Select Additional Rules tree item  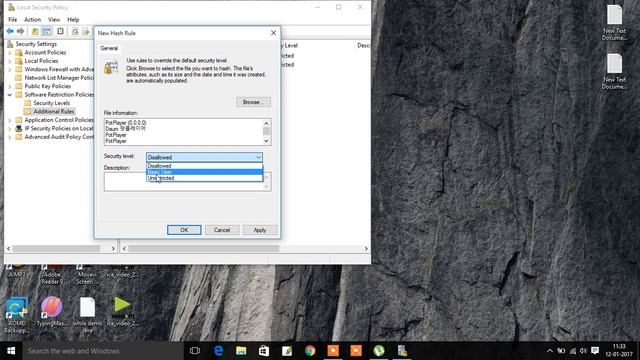pos(53,111)
